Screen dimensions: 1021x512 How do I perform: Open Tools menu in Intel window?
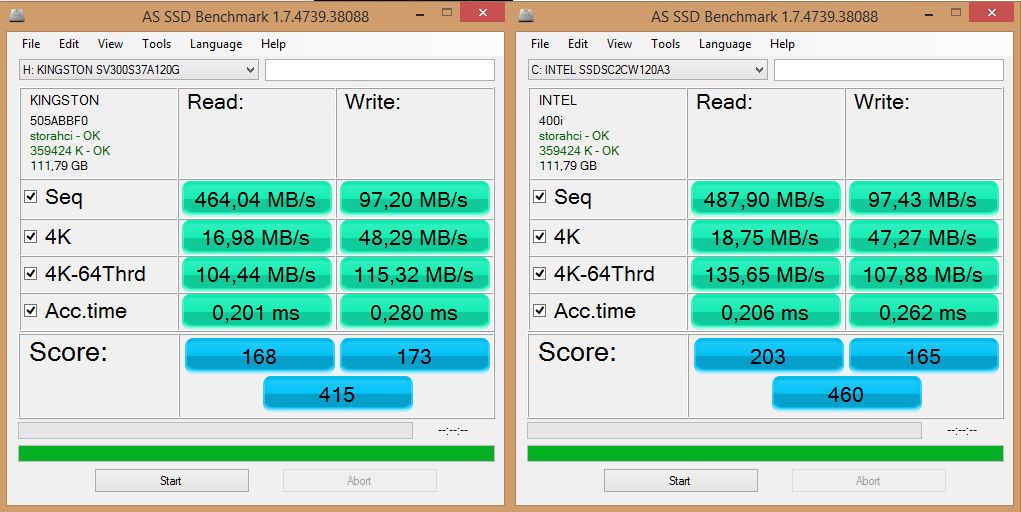tap(665, 44)
